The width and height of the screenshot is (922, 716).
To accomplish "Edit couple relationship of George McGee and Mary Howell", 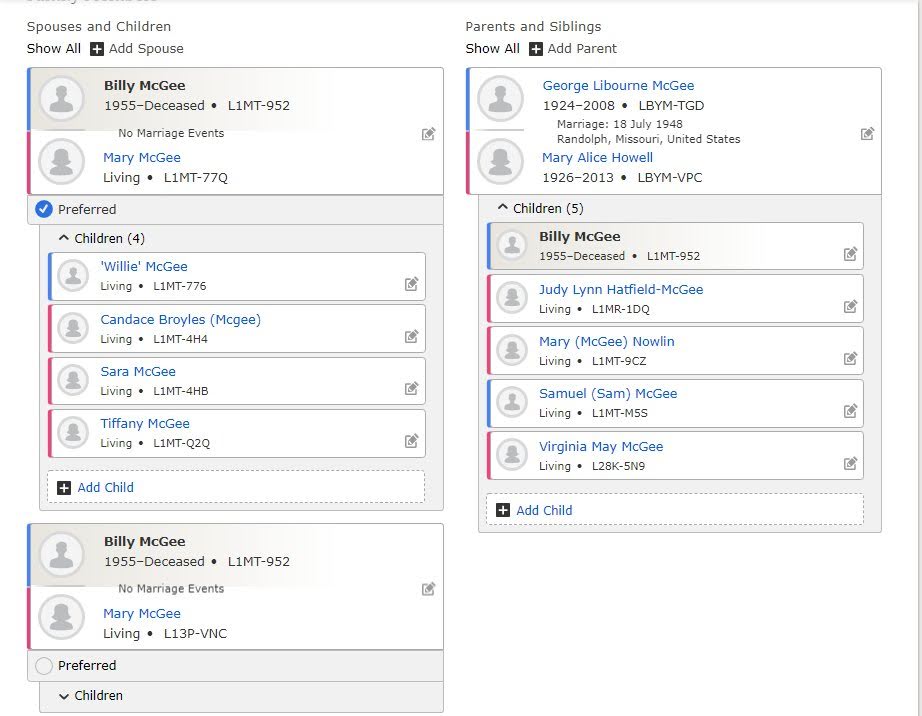I will click(x=867, y=134).
